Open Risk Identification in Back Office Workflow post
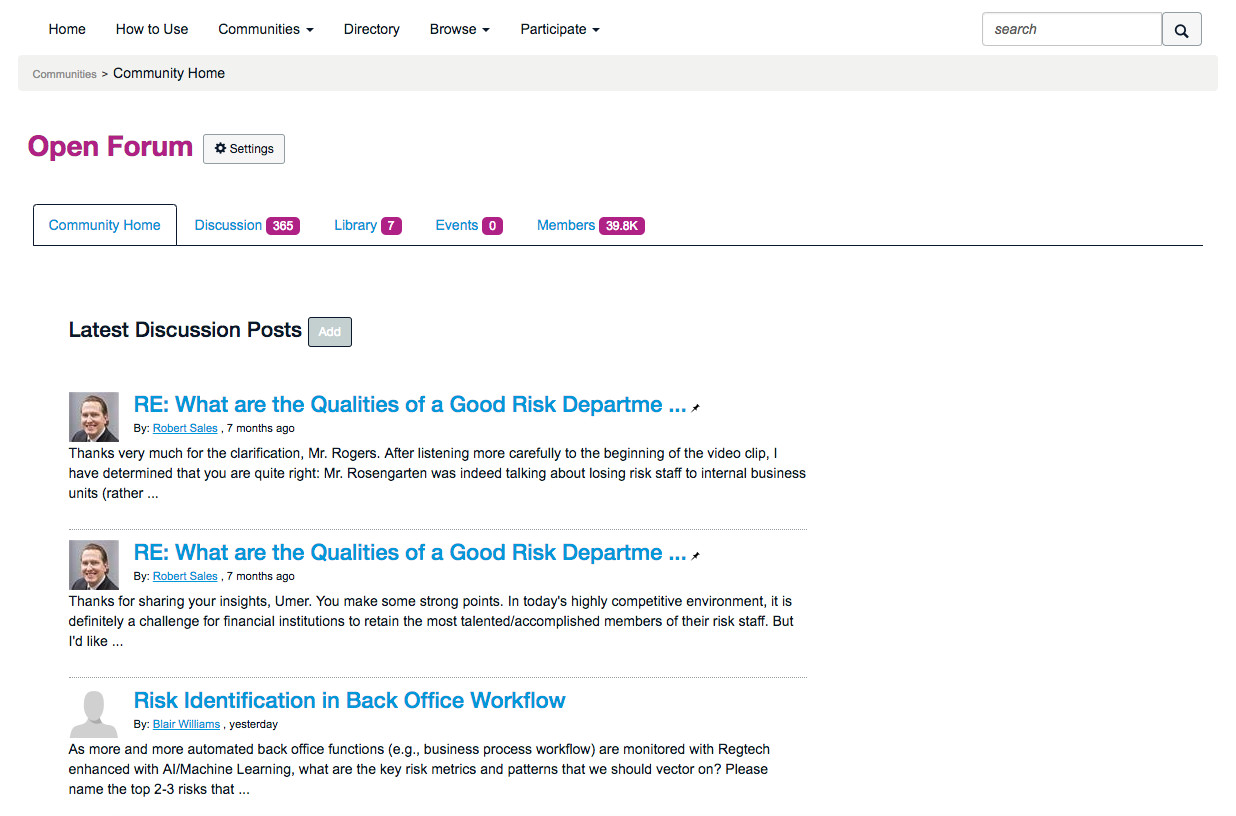The width and height of the screenshot is (1236, 816). (x=349, y=701)
